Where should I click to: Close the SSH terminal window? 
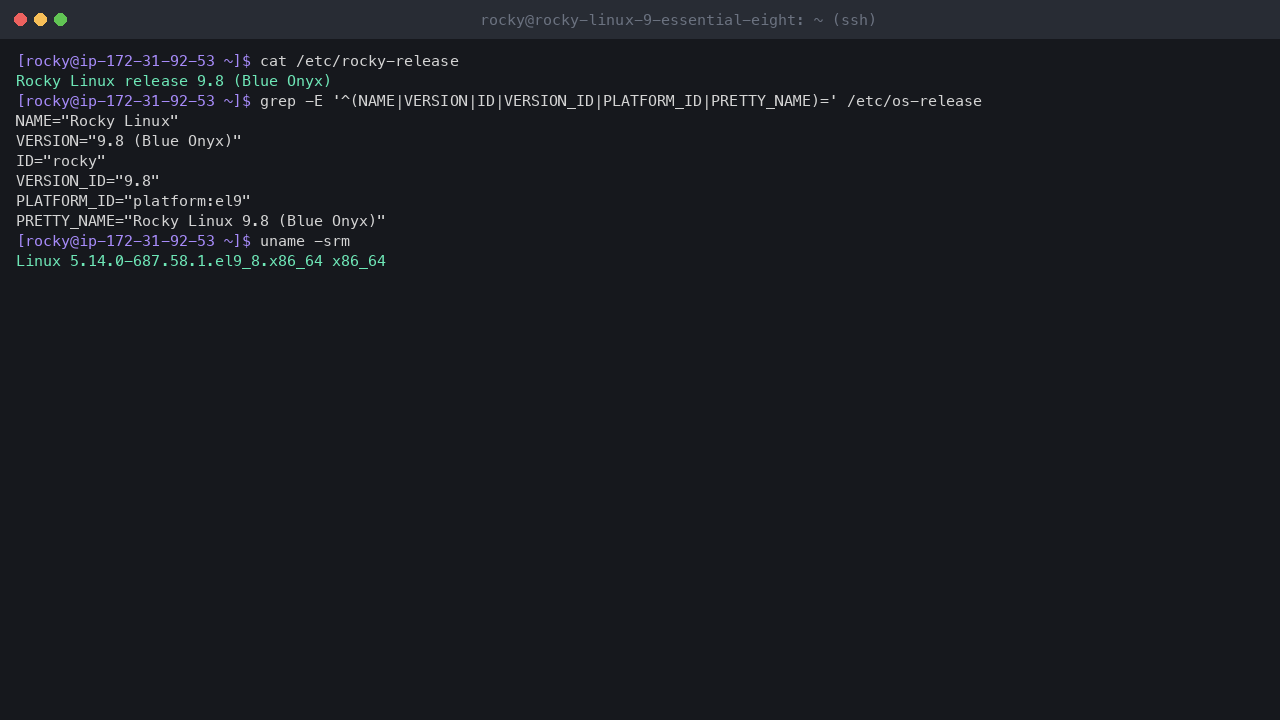pyautogui.click(x=20, y=20)
